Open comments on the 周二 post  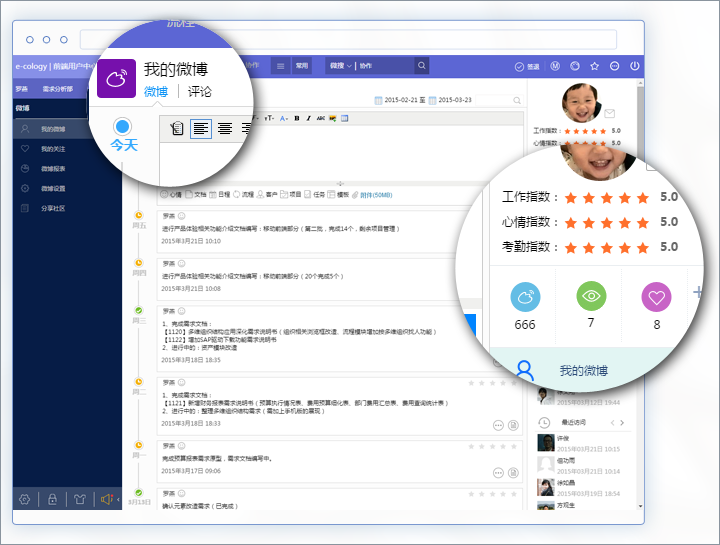pyautogui.click(x=498, y=426)
